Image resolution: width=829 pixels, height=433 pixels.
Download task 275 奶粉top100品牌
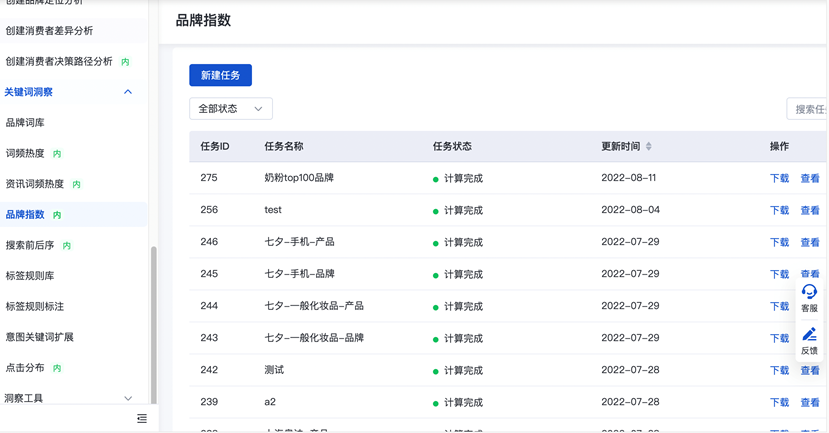coord(779,179)
